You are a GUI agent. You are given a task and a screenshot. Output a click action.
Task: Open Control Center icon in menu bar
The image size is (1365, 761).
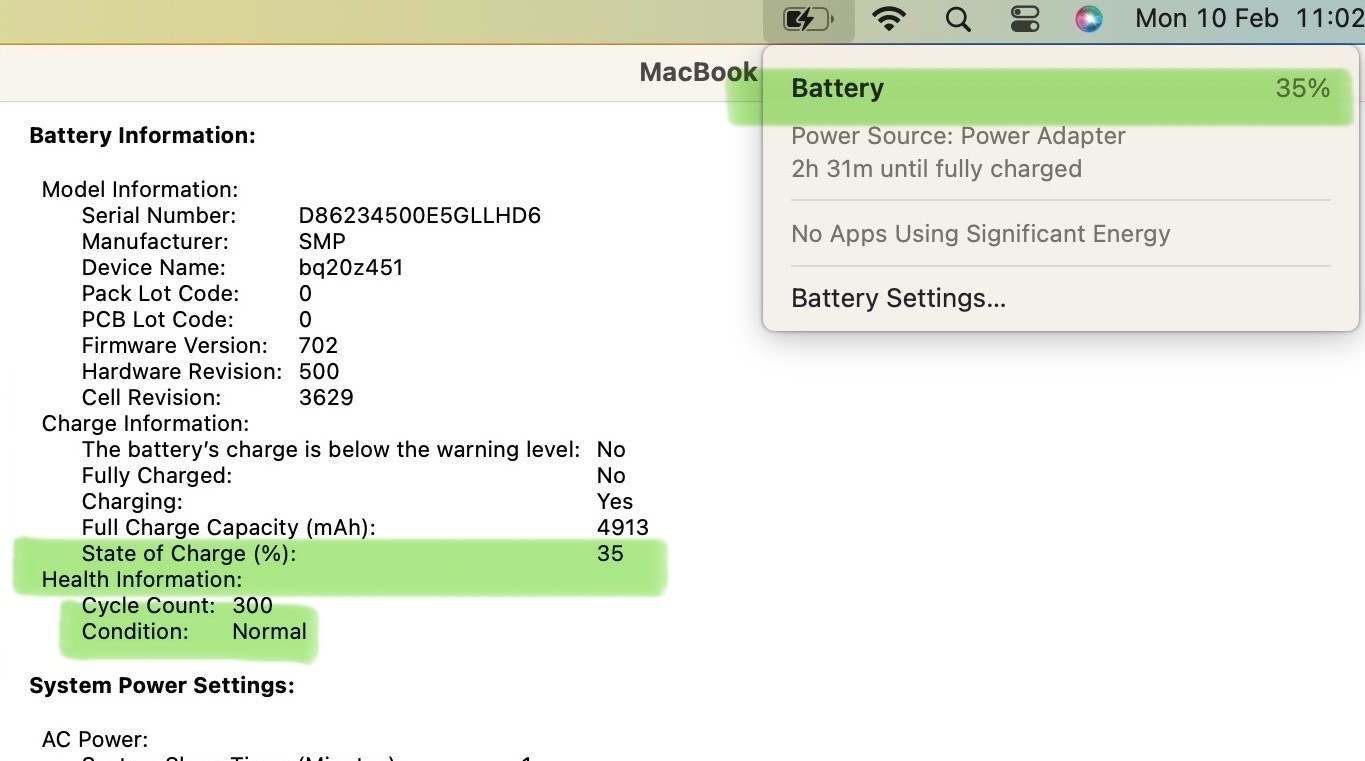(x=1025, y=19)
